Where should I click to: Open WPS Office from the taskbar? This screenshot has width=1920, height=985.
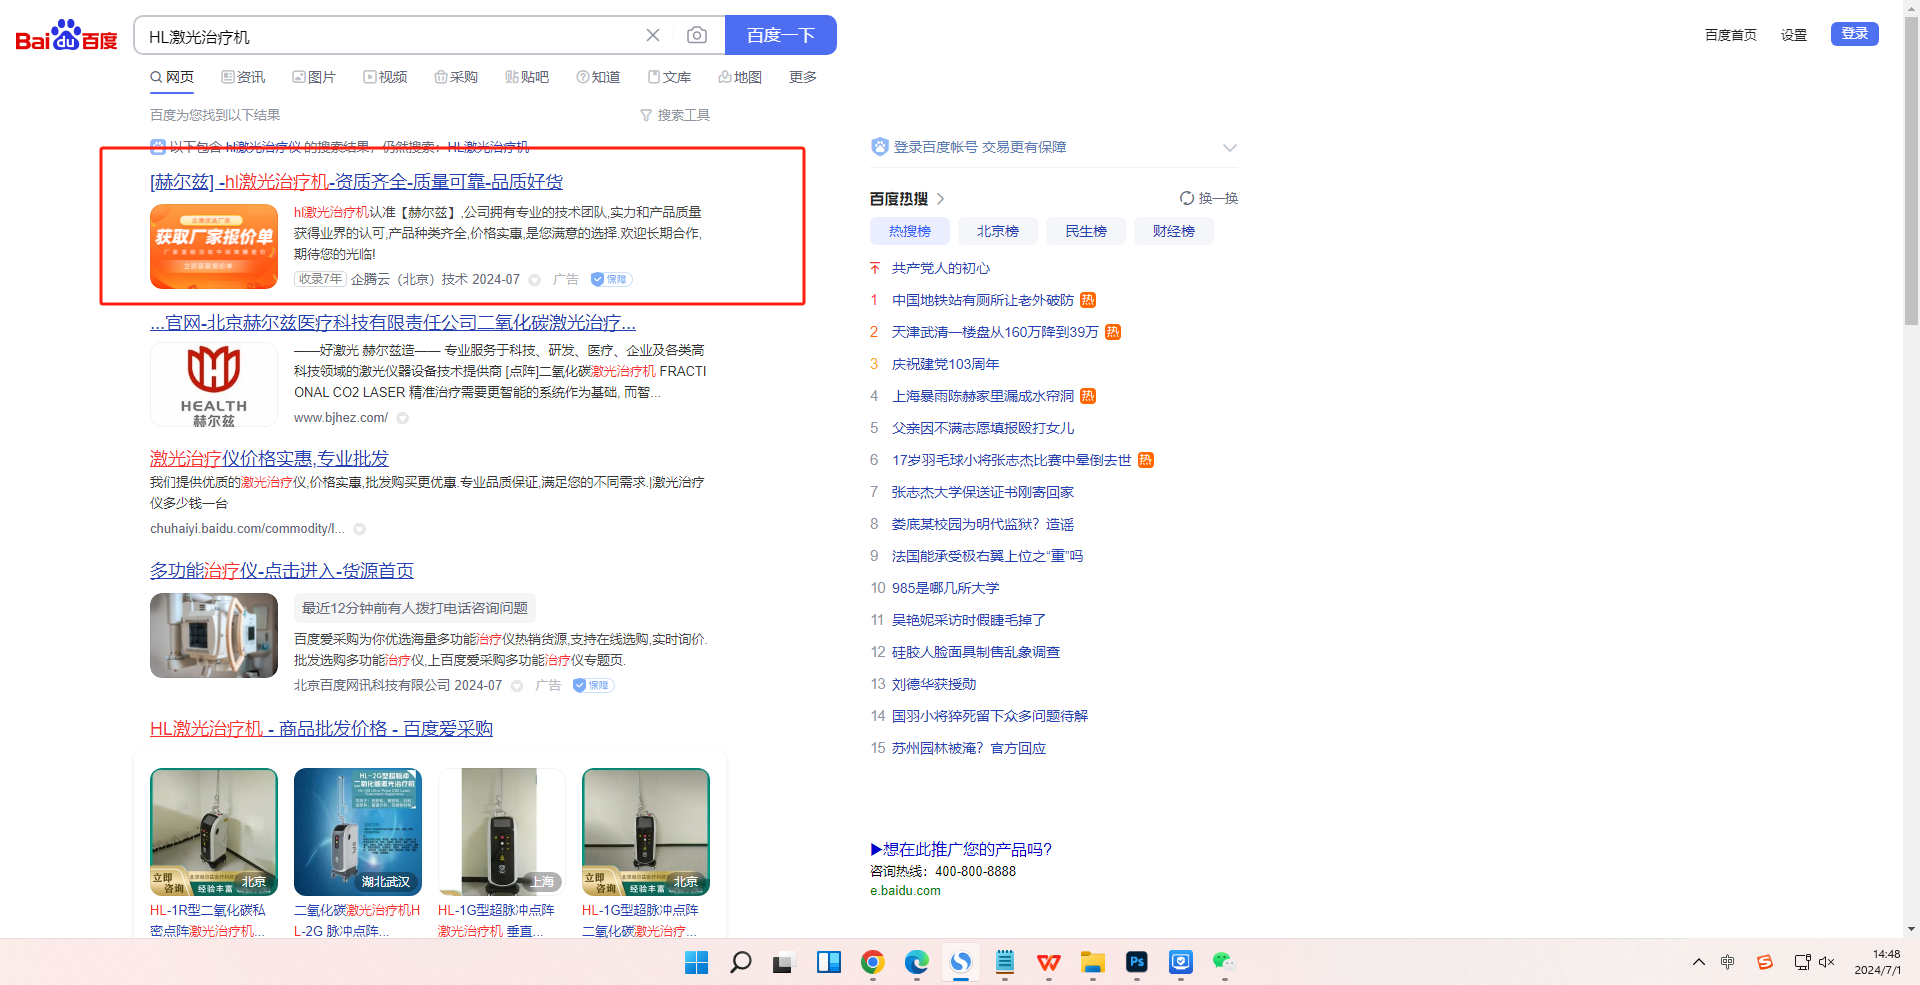pyautogui.click(x=1048, y=962)
